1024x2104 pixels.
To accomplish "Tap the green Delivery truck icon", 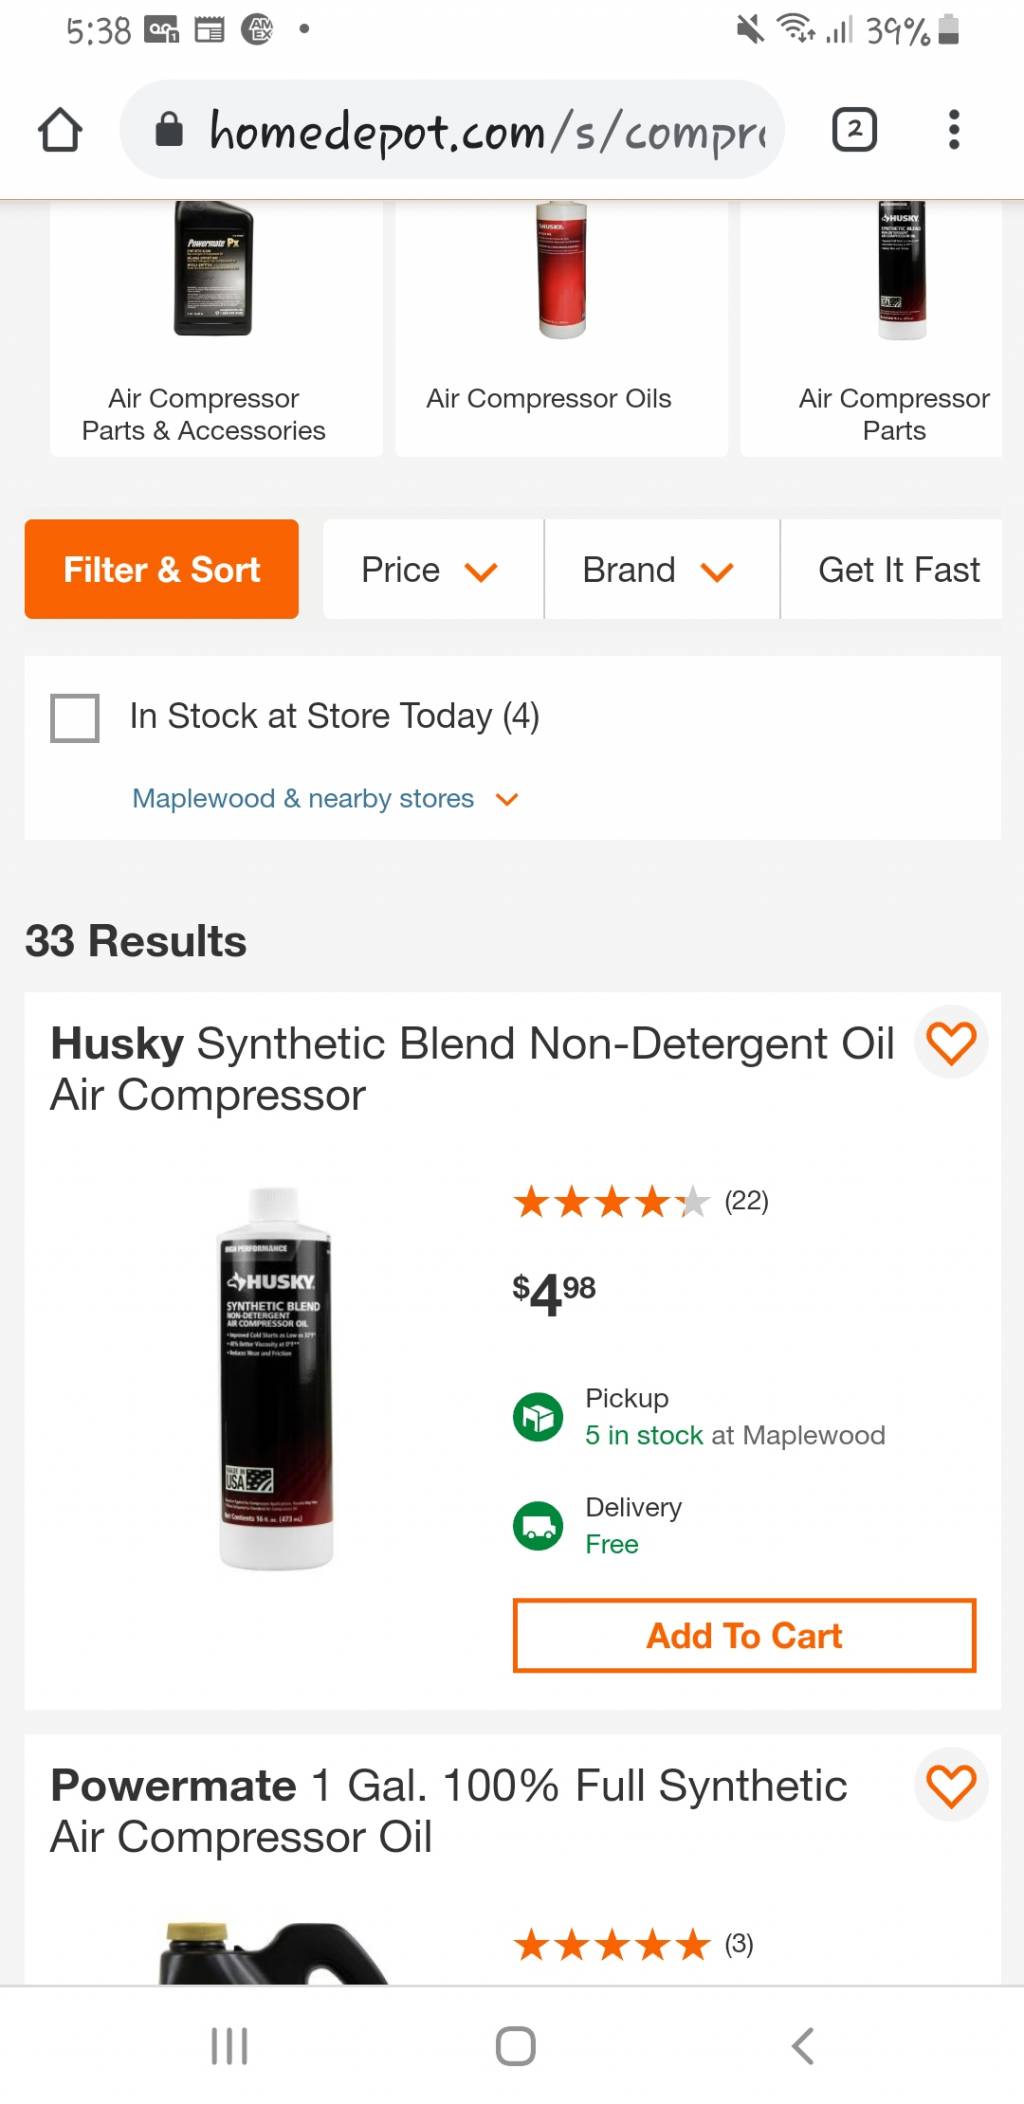I will (538, 1526).
